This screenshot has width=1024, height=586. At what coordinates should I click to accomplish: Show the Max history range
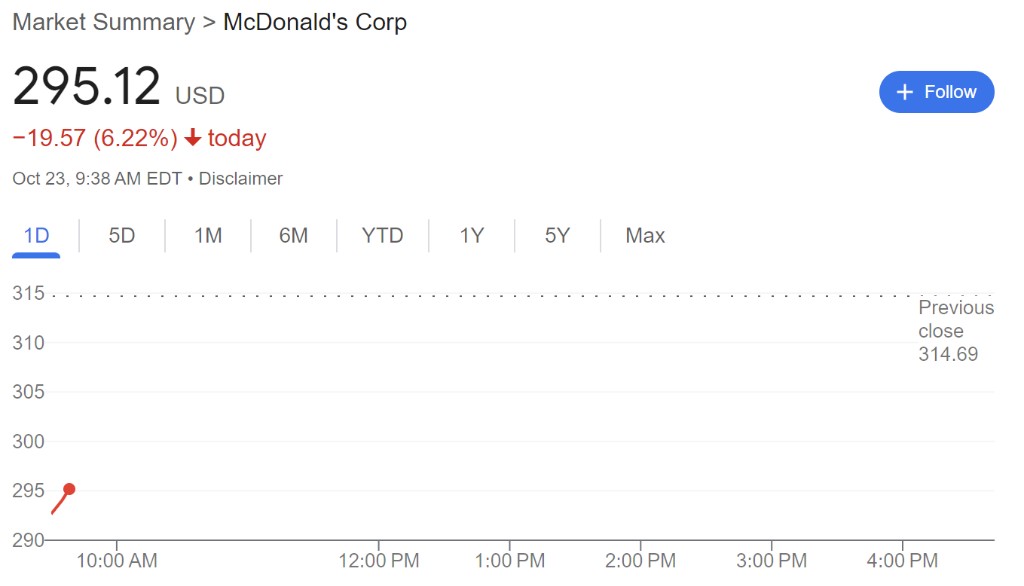coord(645,236)
